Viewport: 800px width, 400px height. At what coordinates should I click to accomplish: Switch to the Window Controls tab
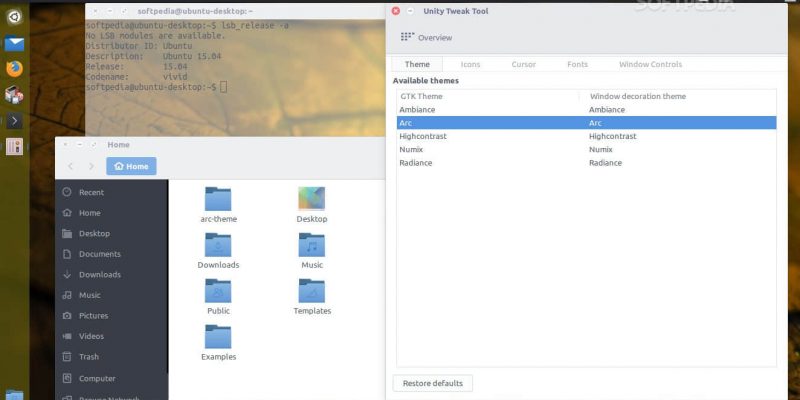pyautogui.click(x=650, y=64)
